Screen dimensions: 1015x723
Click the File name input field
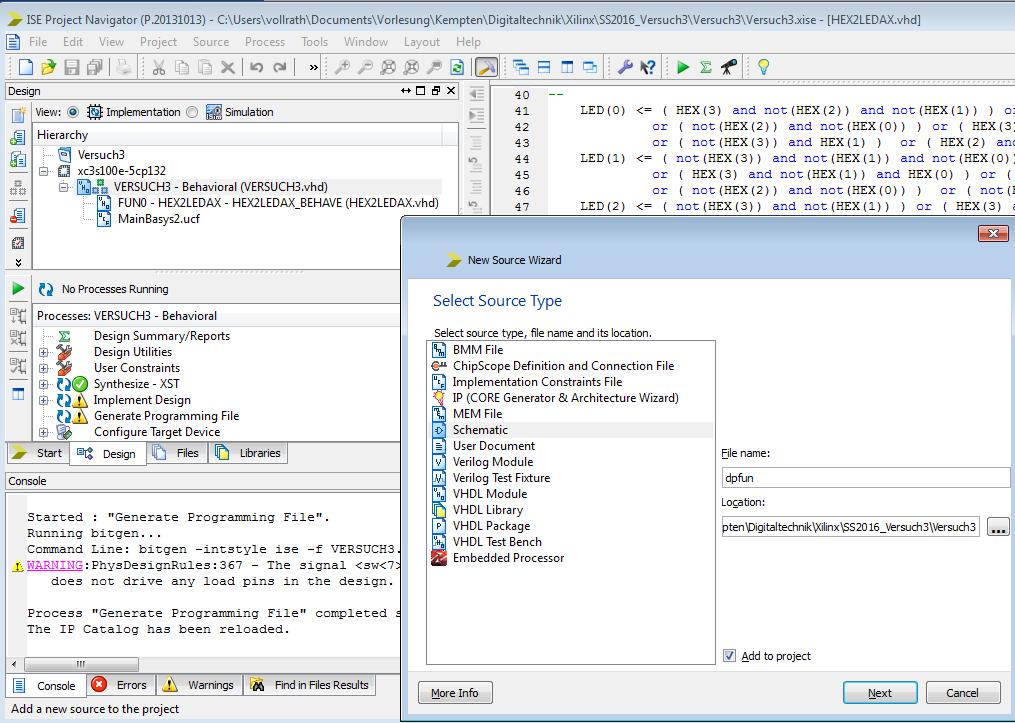pos(865,478)
